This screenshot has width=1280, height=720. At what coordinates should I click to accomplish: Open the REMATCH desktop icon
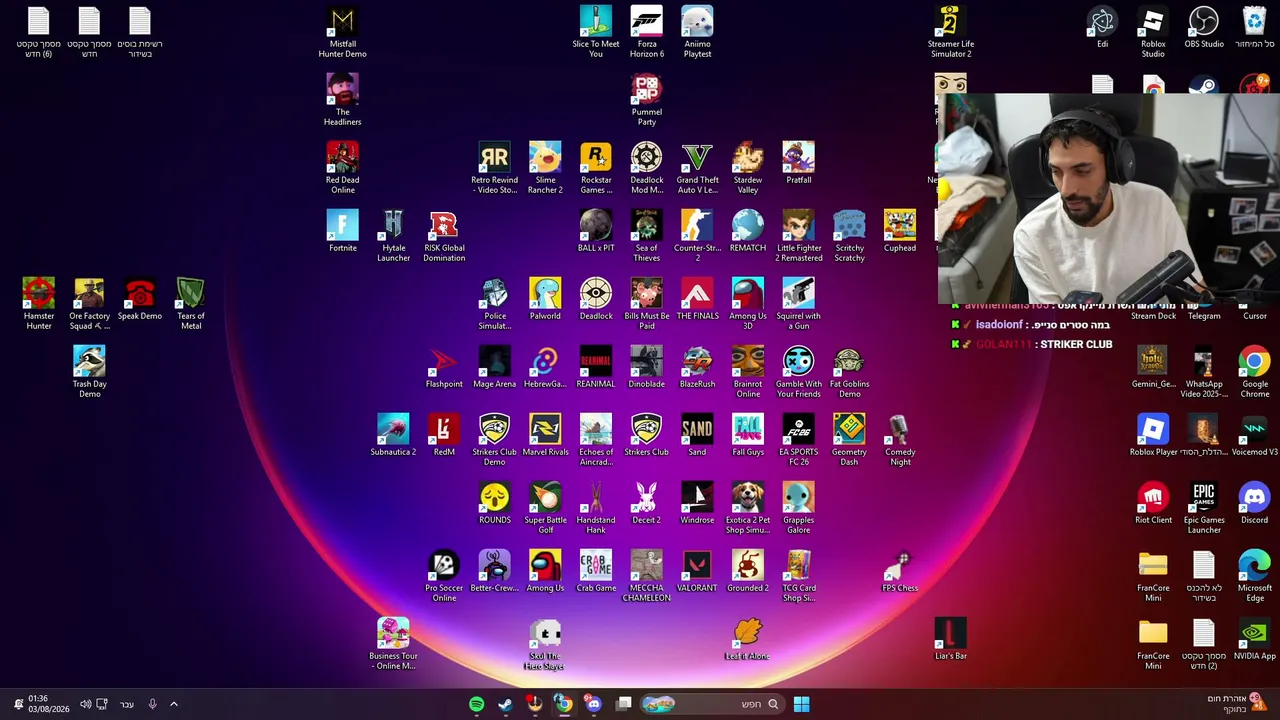[747, 231]
